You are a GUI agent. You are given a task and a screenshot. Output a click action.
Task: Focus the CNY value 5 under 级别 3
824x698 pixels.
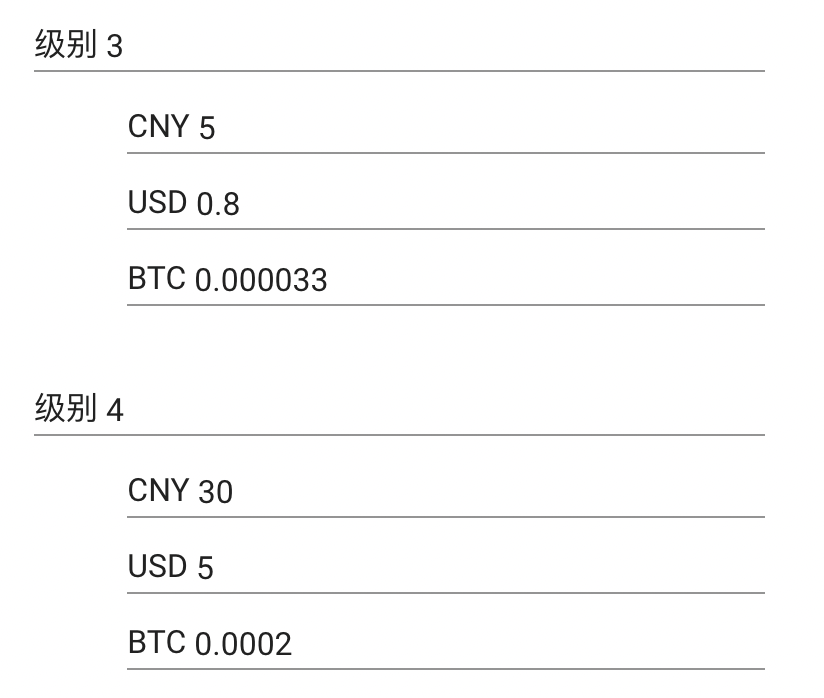pos(207,129)
